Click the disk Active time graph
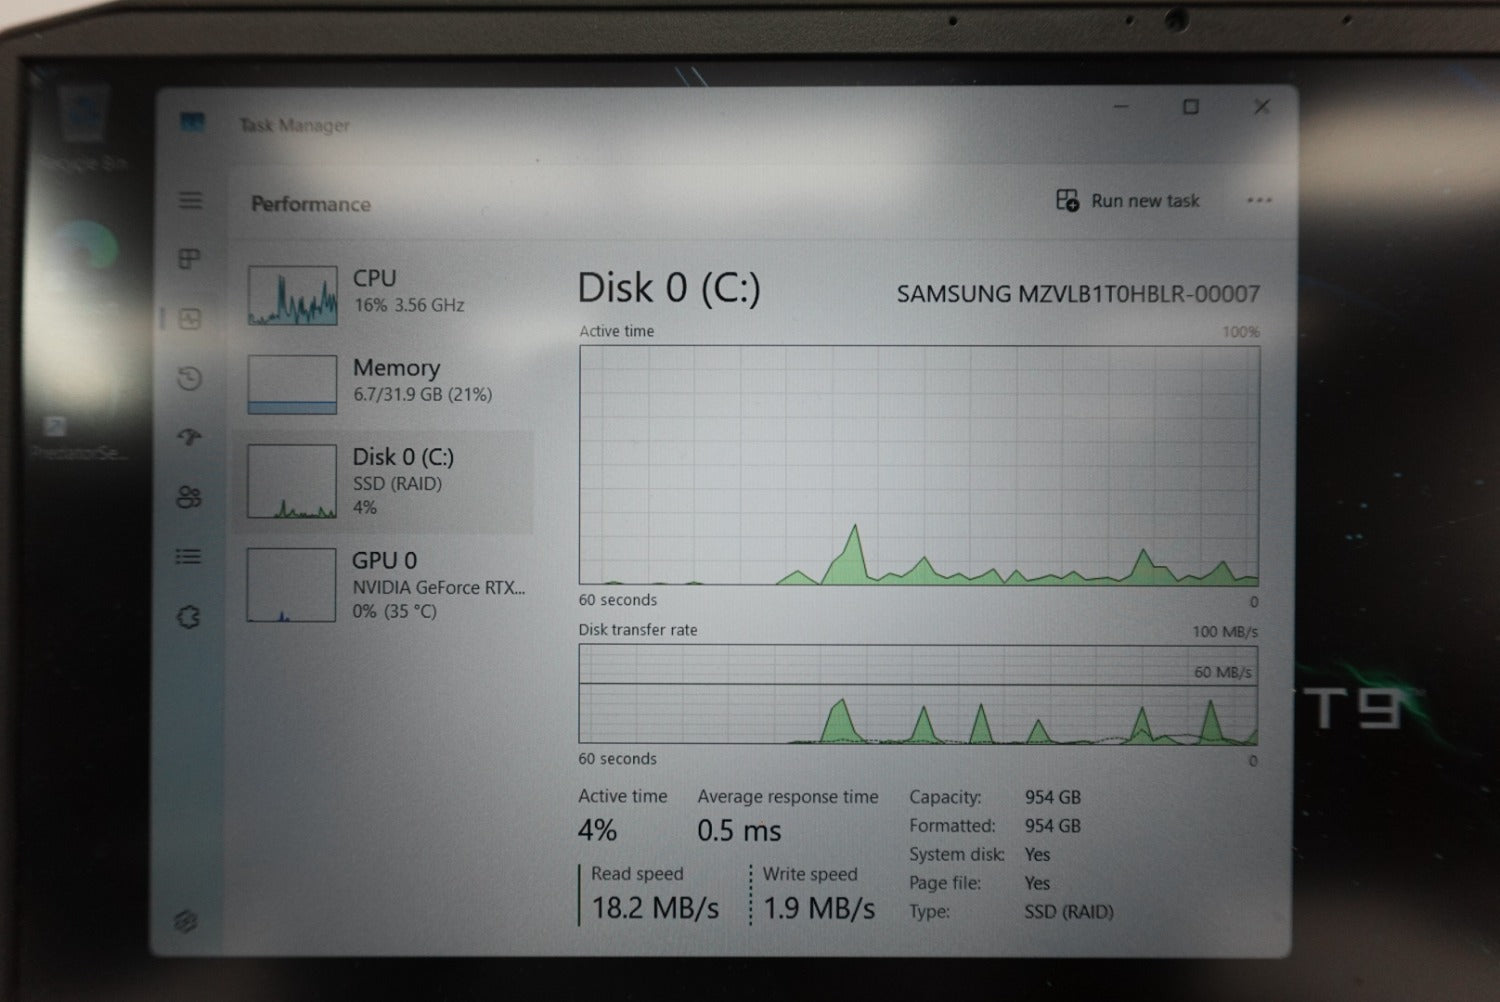The image size is (1500, 1002). click(x=918, y=465)
